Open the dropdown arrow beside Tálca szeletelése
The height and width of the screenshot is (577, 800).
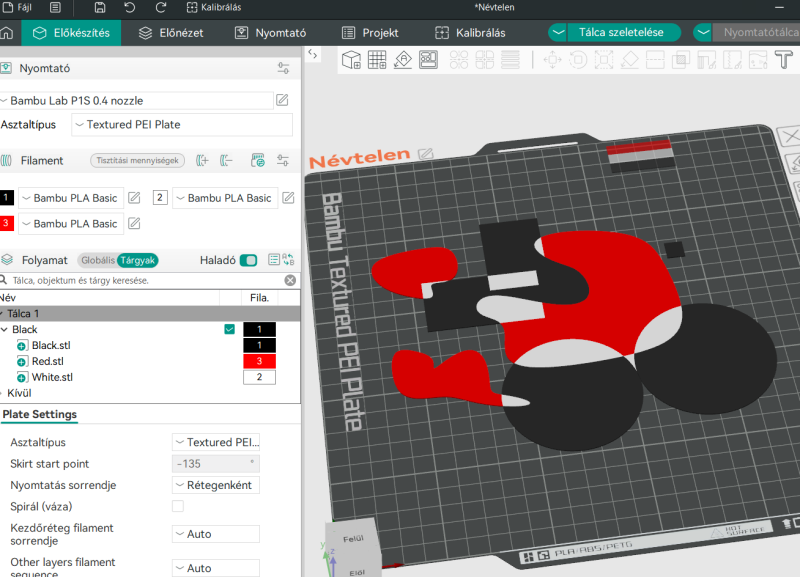coord(558,32)
